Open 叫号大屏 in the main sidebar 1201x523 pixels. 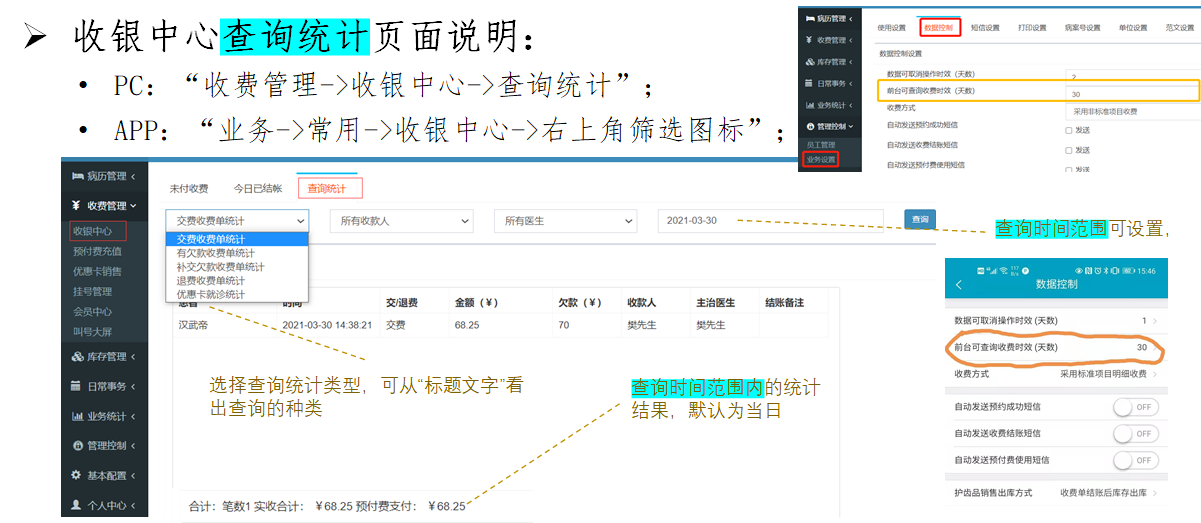[x=92, y=332]
